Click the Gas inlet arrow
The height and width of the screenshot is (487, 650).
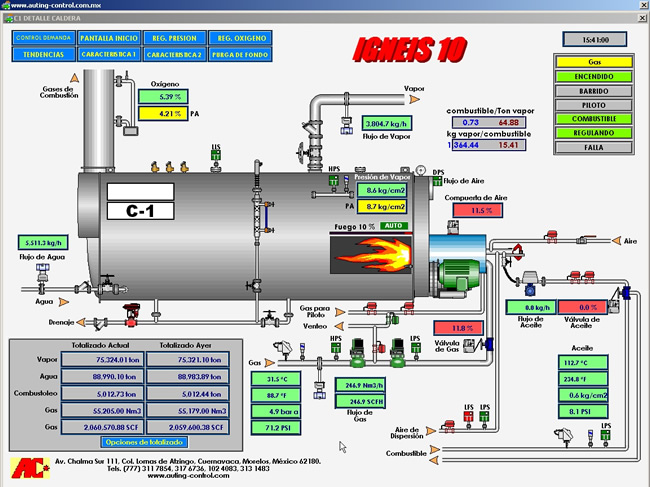tap(269, 363)
